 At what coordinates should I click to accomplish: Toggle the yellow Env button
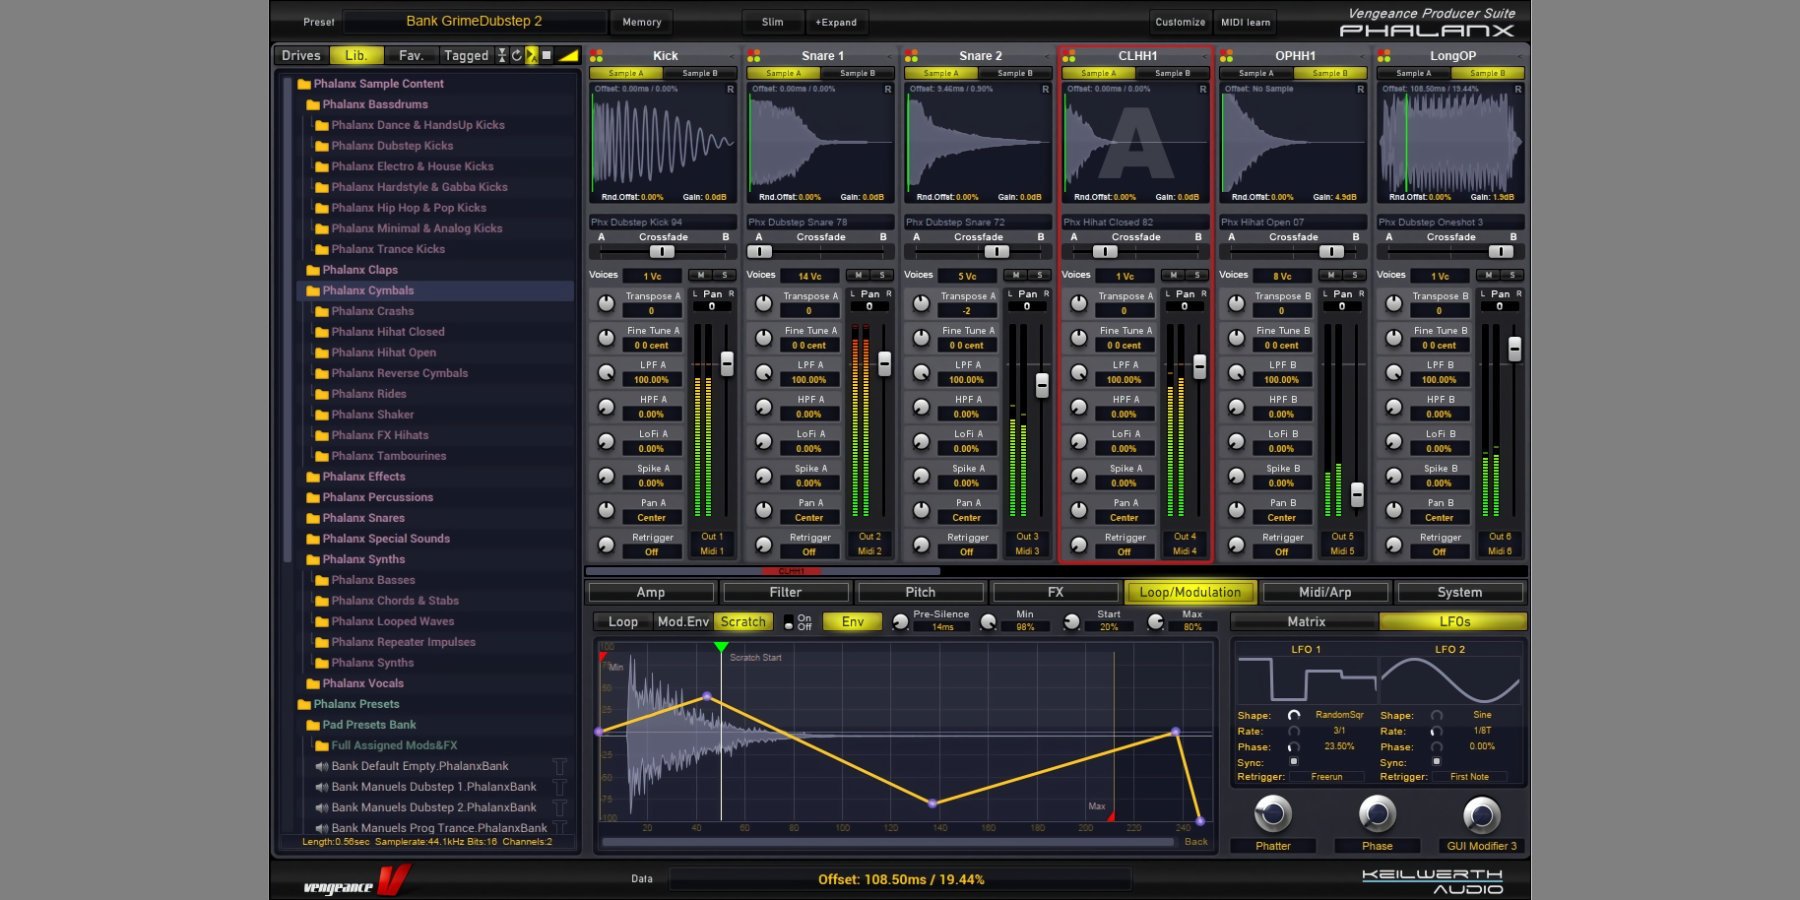point(852,622)
